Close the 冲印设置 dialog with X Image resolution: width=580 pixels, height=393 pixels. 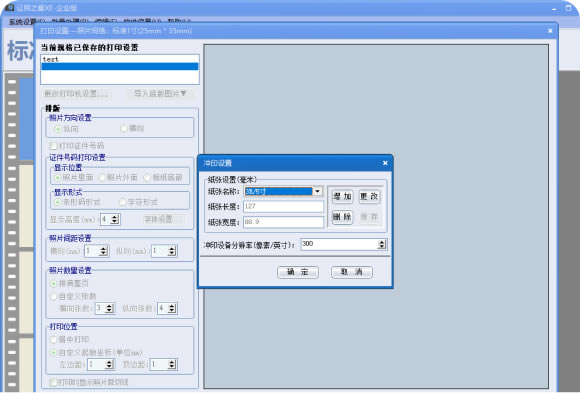[385, 163]
